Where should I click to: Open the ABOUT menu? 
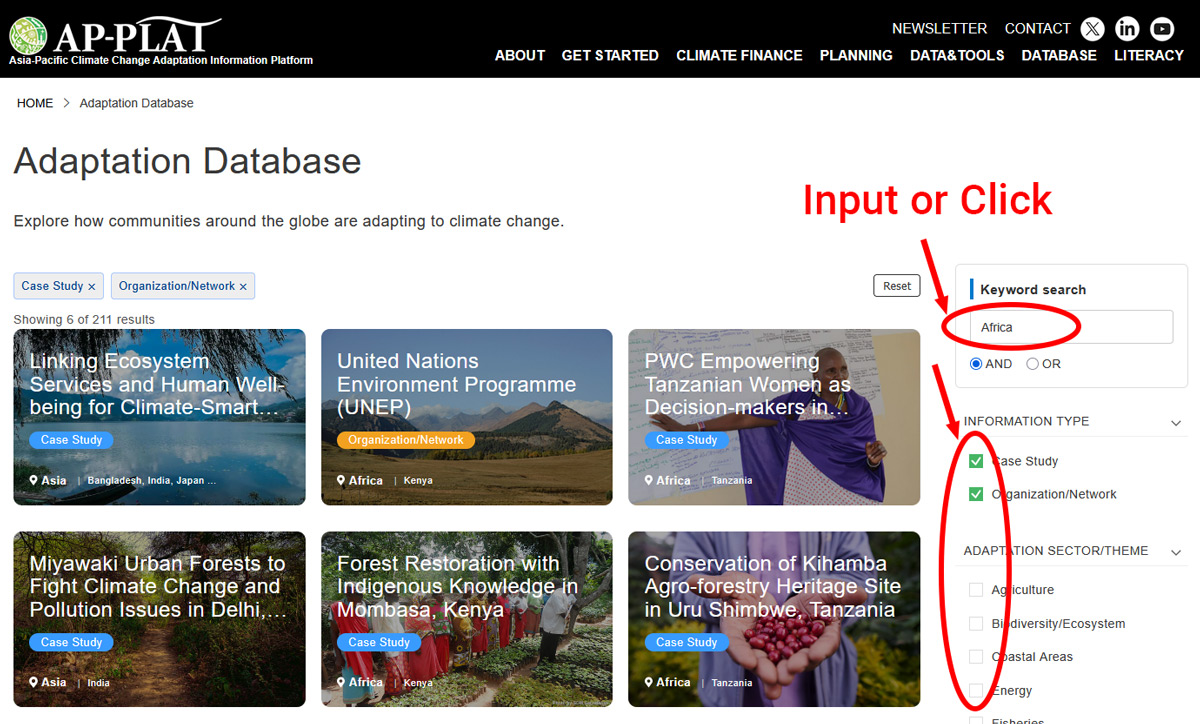pos(520,56)
